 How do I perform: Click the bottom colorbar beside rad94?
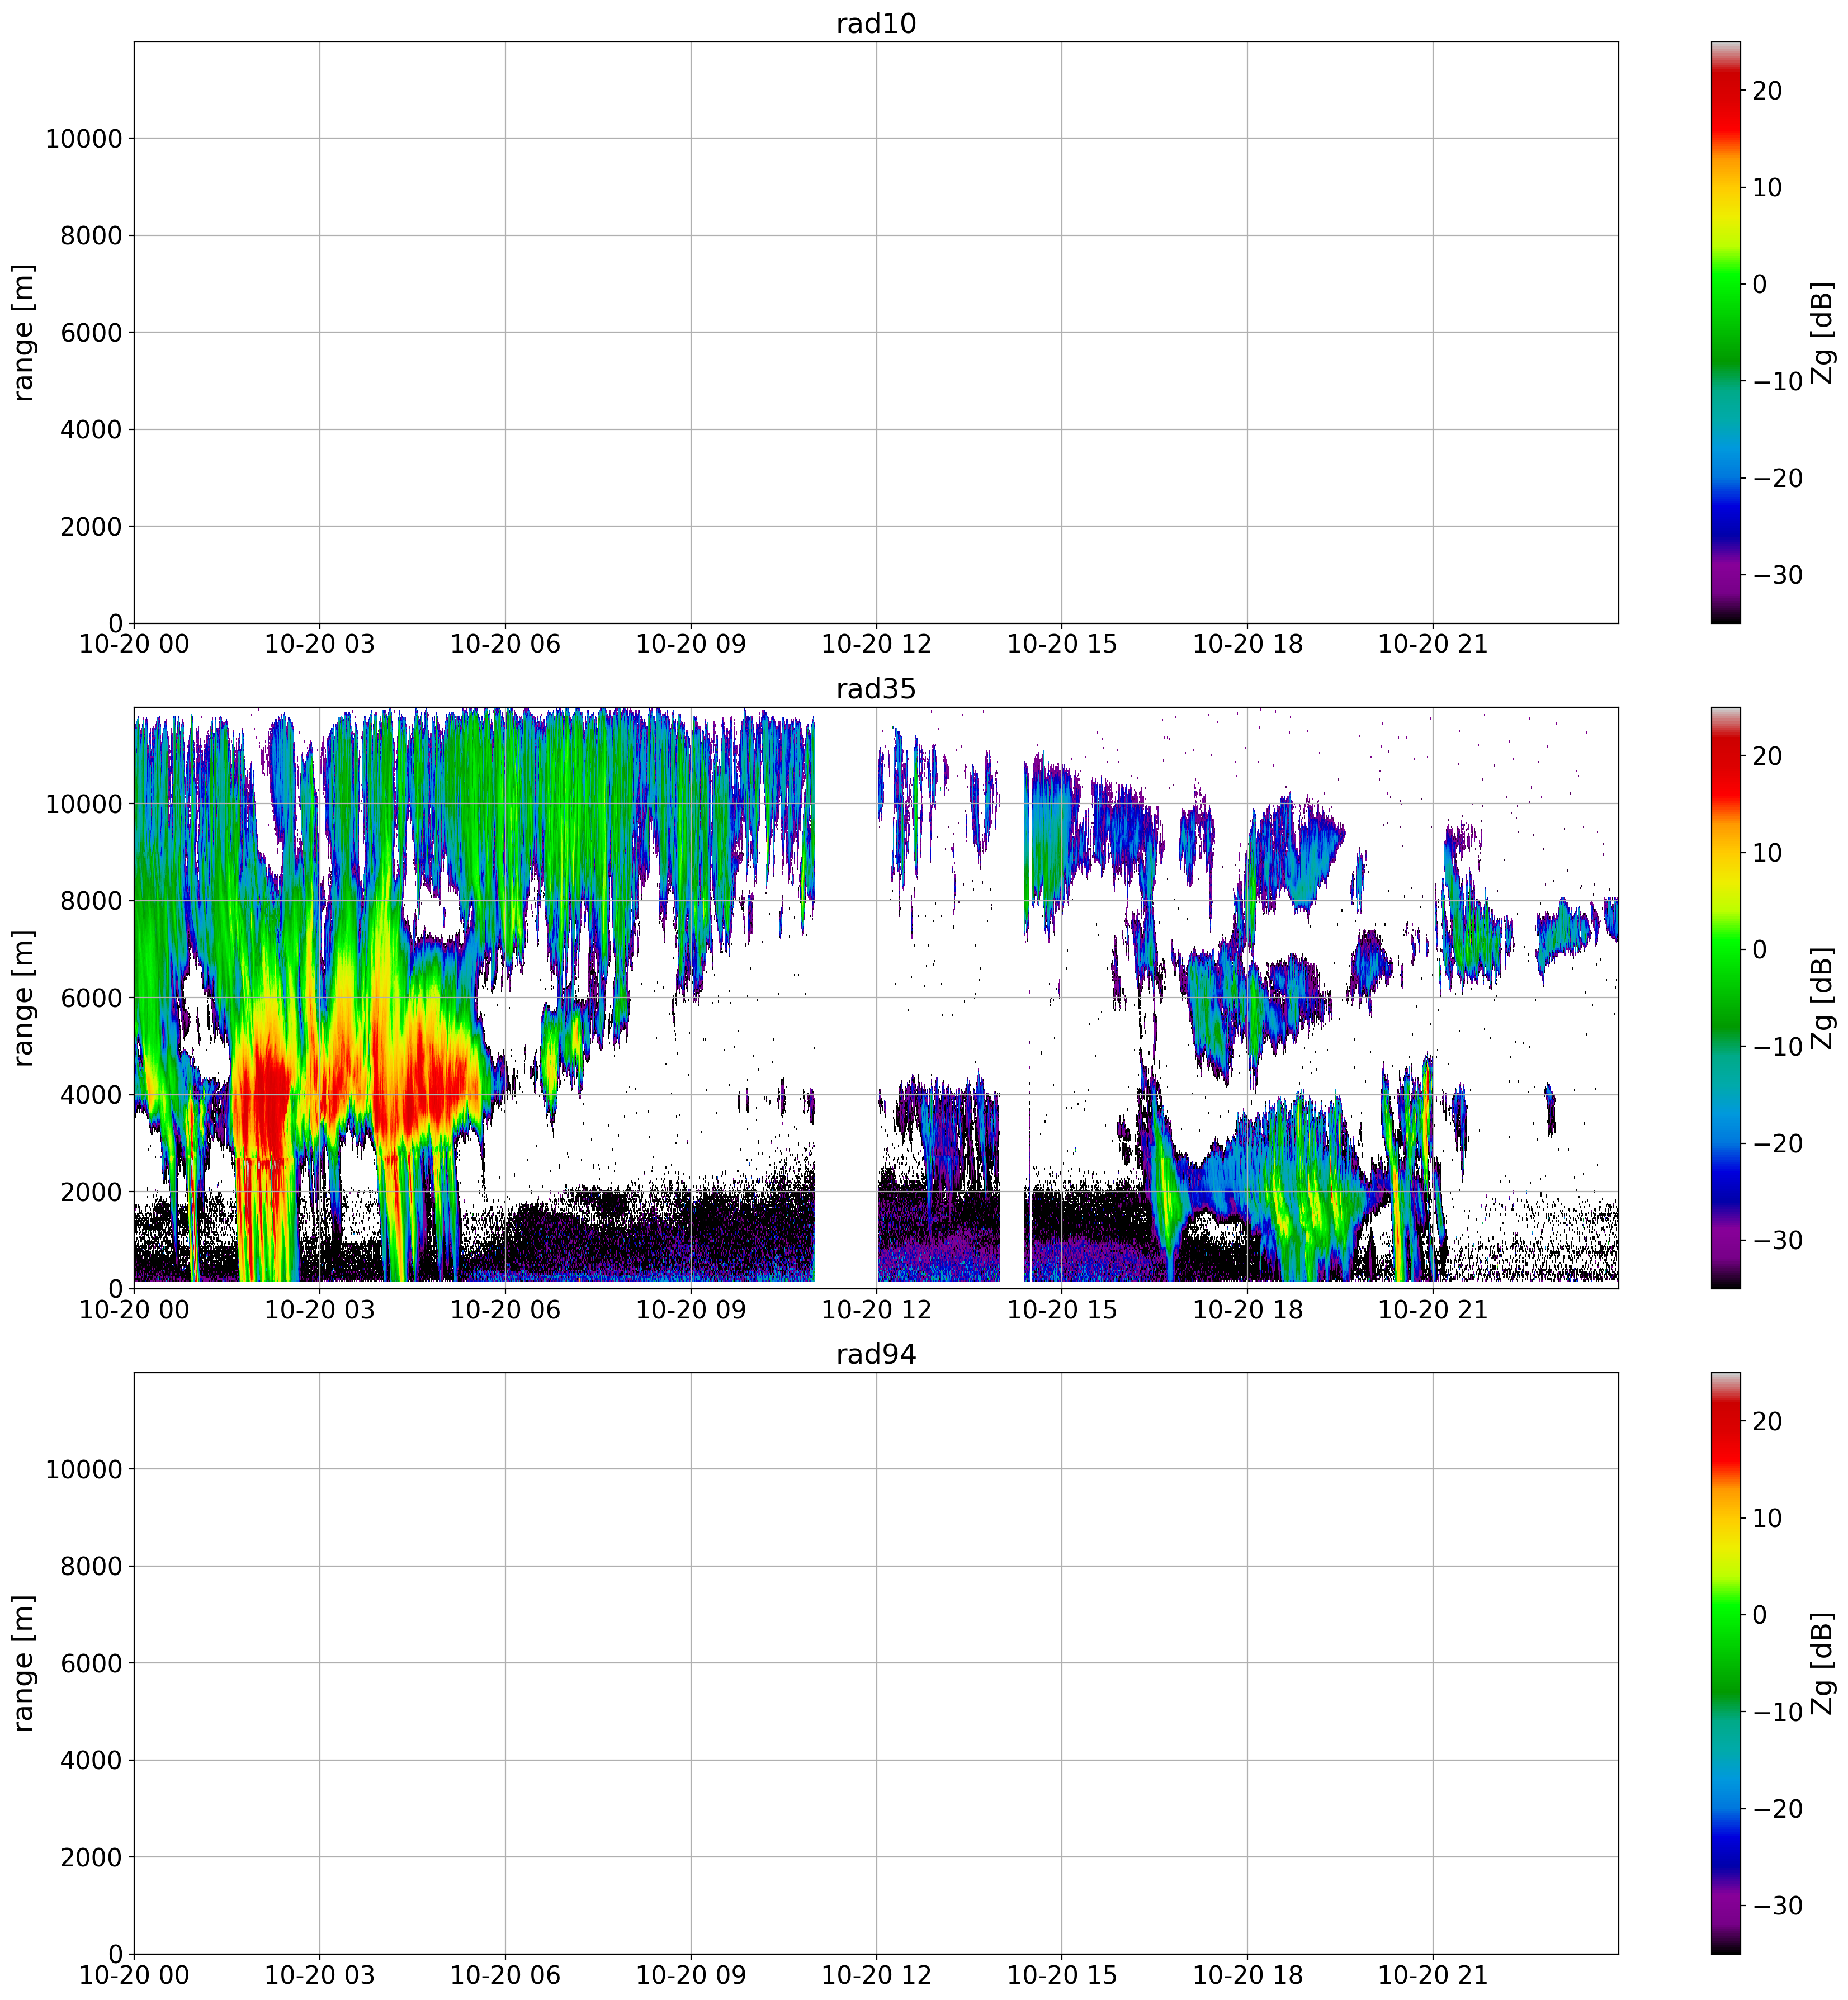click(1725, 1662)
